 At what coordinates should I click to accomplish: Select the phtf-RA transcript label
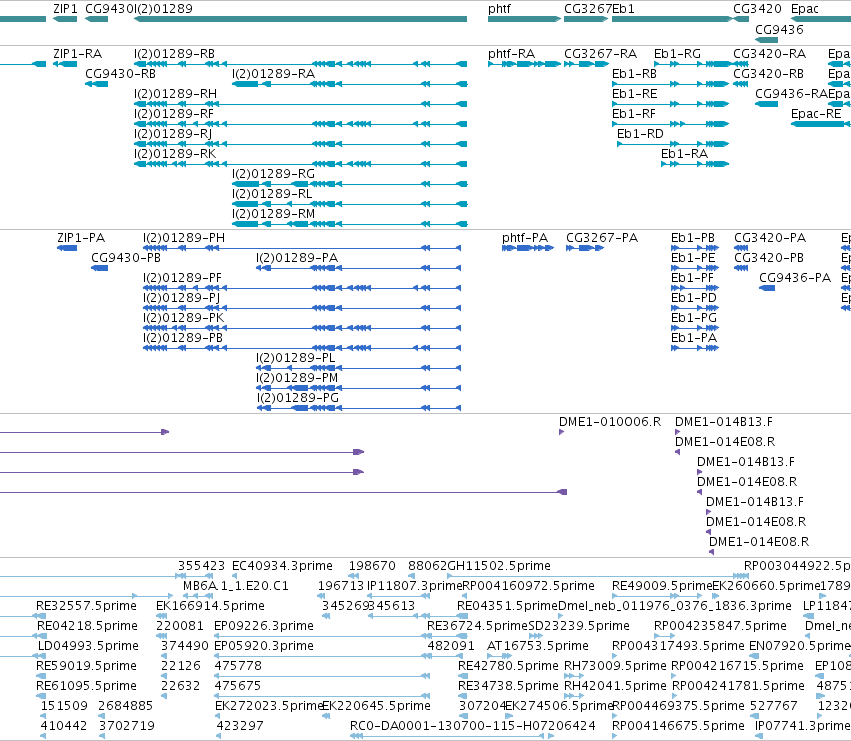[x=511, y=54]
